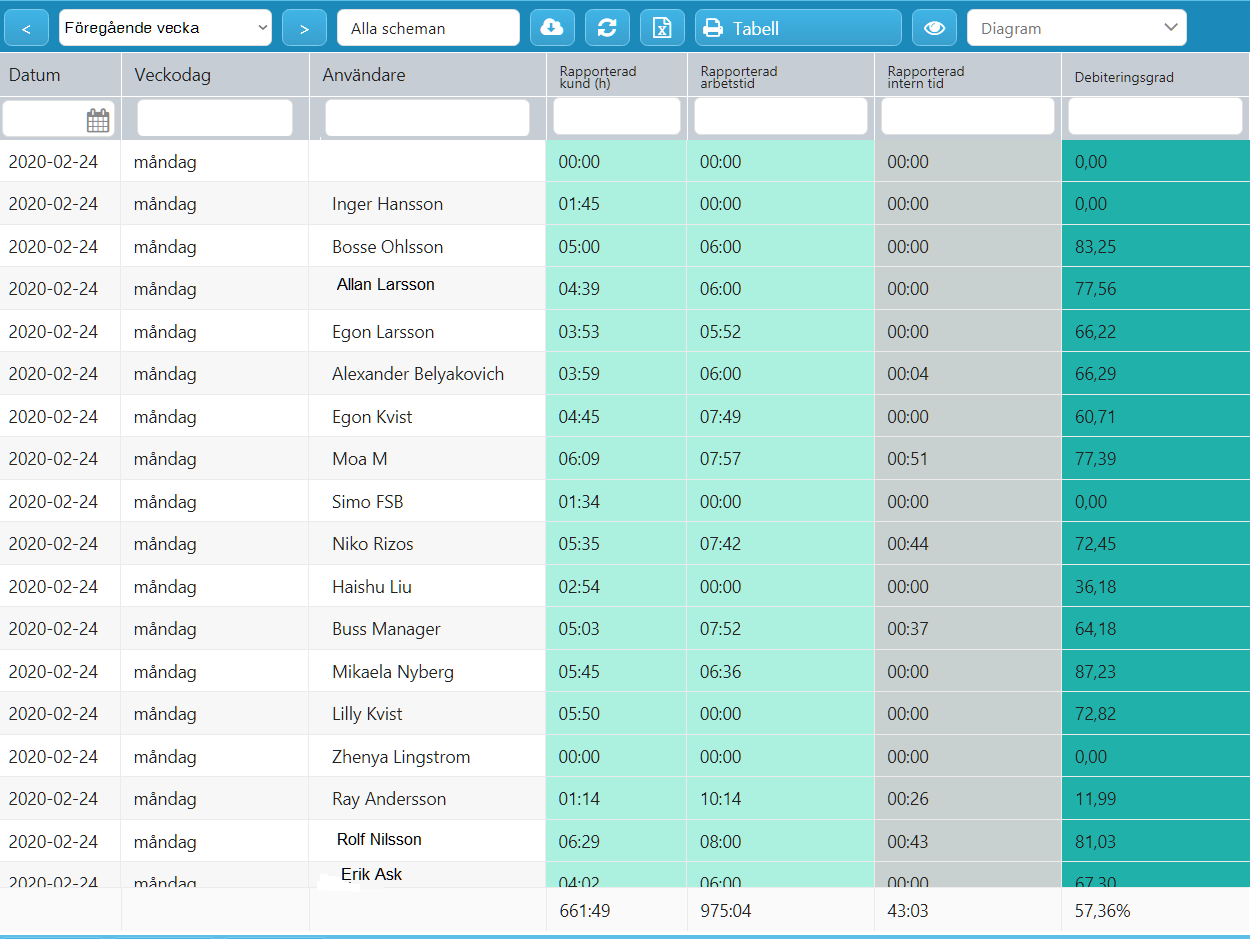
Task: Open the date picker calendar icon
Action: pyautogui.click(x=98, y=120)
